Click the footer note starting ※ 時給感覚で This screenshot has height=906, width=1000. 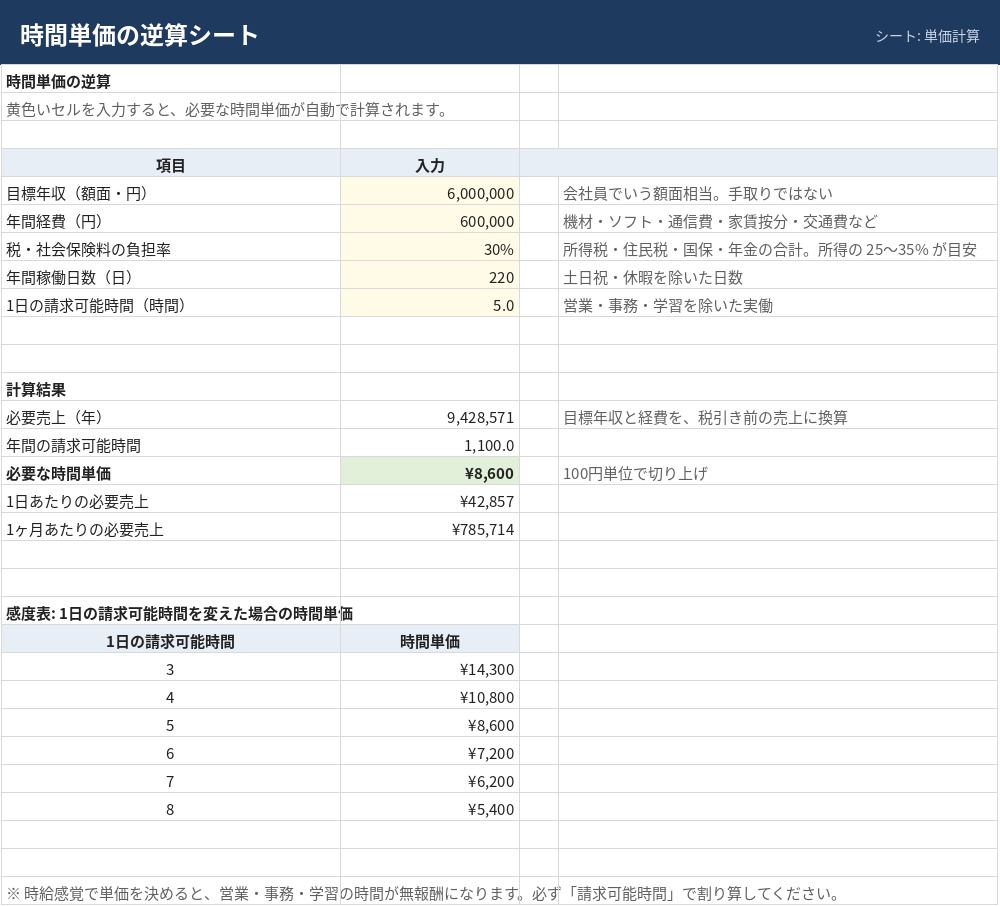pos(422,893)
